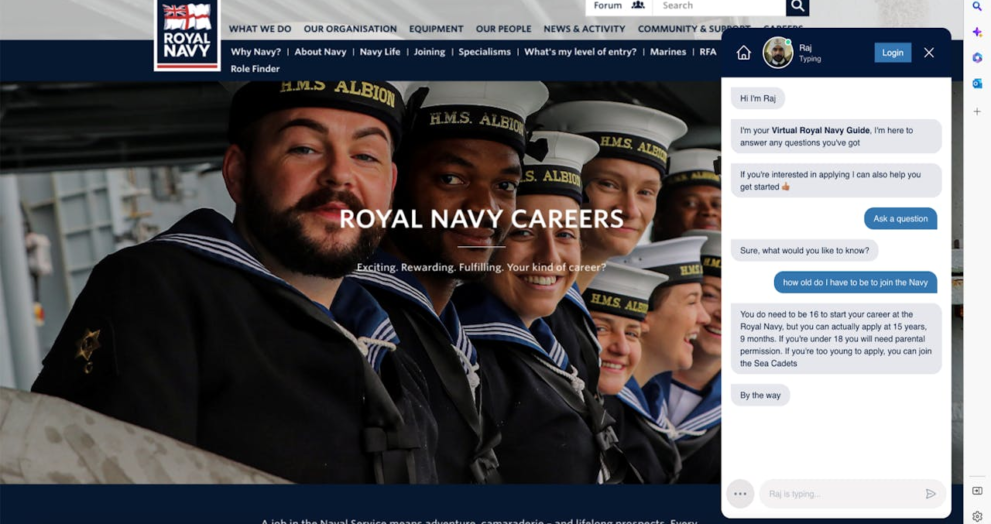This screenshot has height=524, width=991.
Task: Open the Outlook sidebar icon
Action: click(x=977, y=83)
